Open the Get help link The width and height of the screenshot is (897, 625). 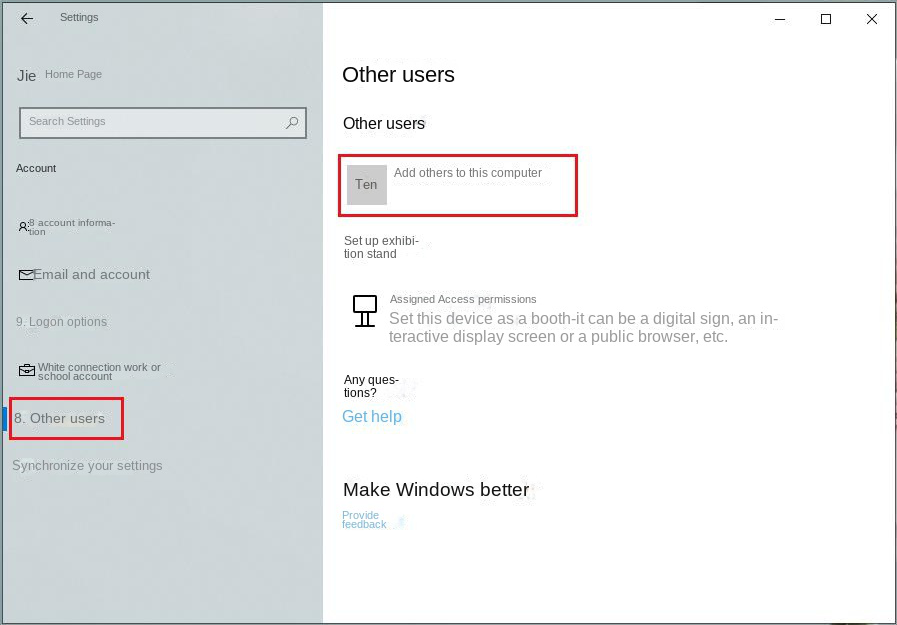372,417
